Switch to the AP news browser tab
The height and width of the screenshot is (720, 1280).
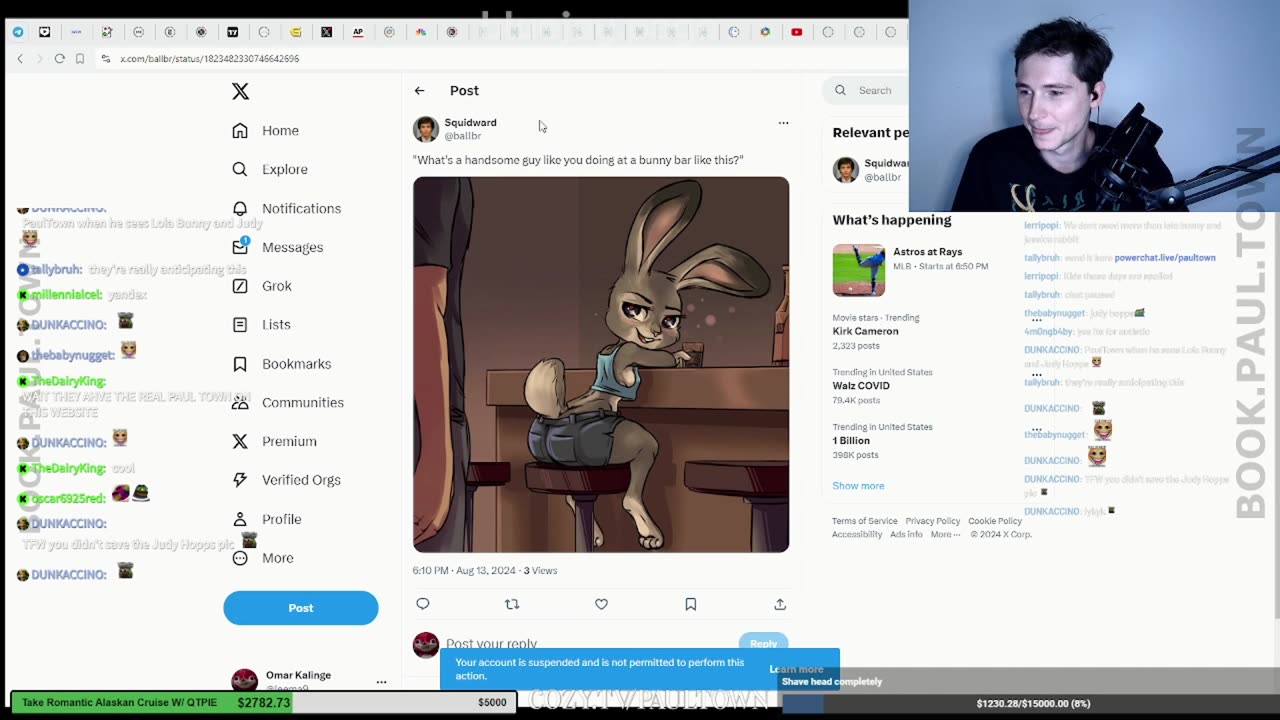coord(358,32)
